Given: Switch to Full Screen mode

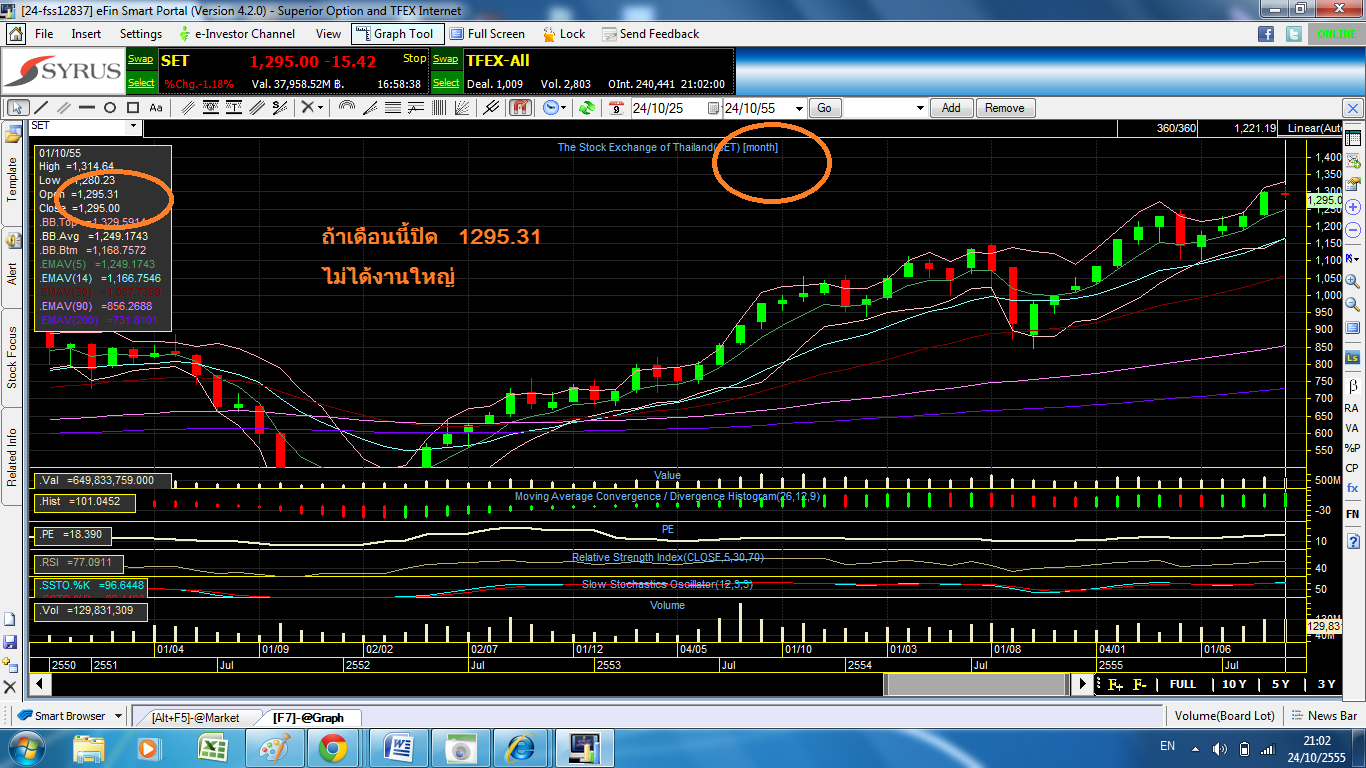Looking at the screenshot, I should click(486, 34).
